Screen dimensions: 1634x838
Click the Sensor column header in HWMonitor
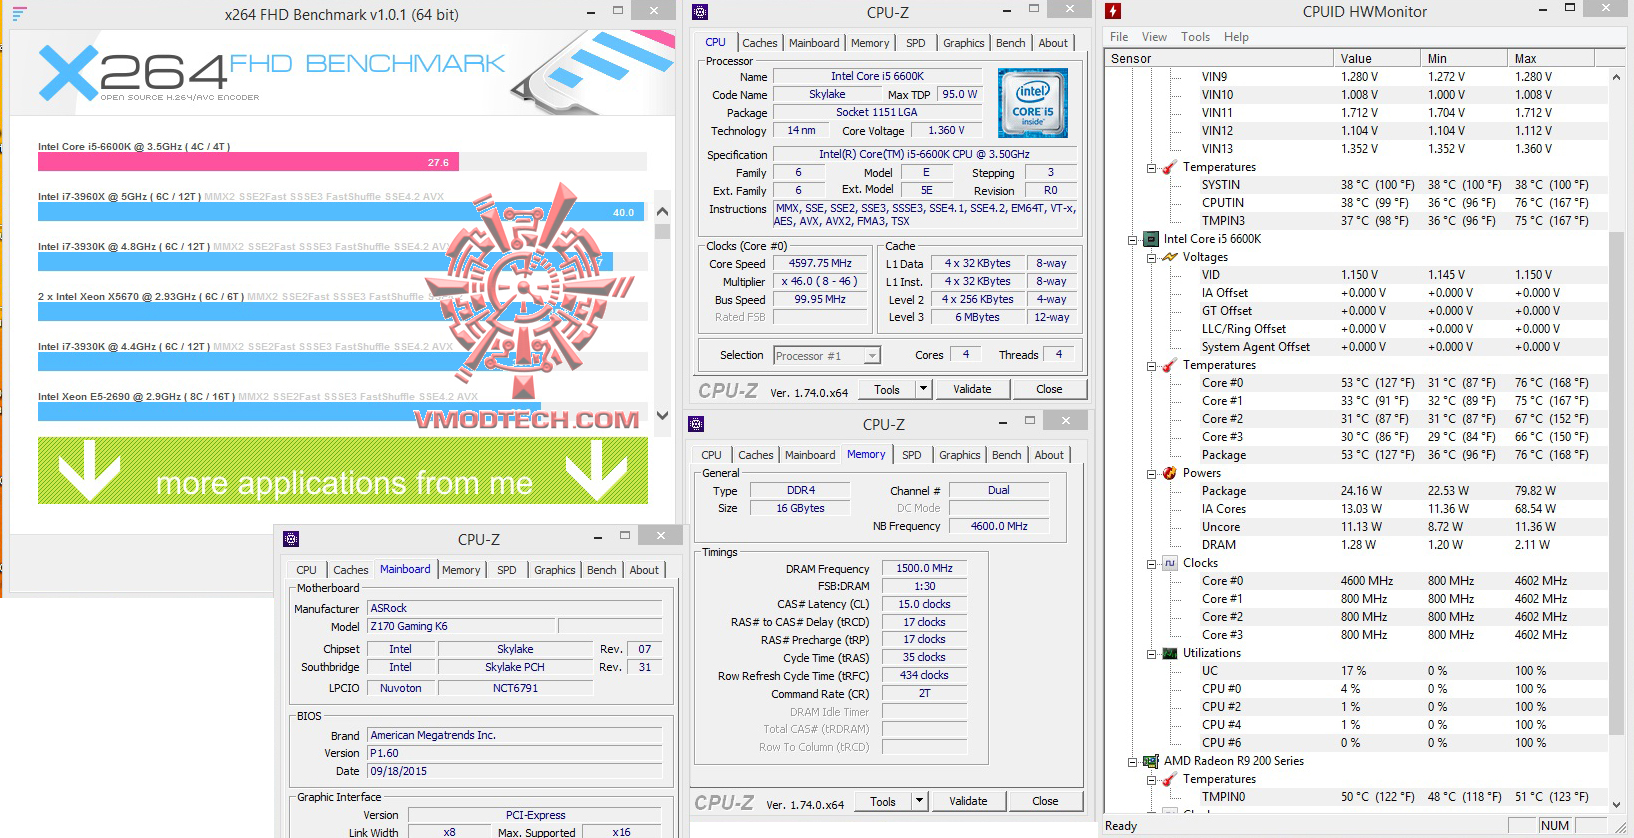pyautogui.click(x=1220, y=58)
